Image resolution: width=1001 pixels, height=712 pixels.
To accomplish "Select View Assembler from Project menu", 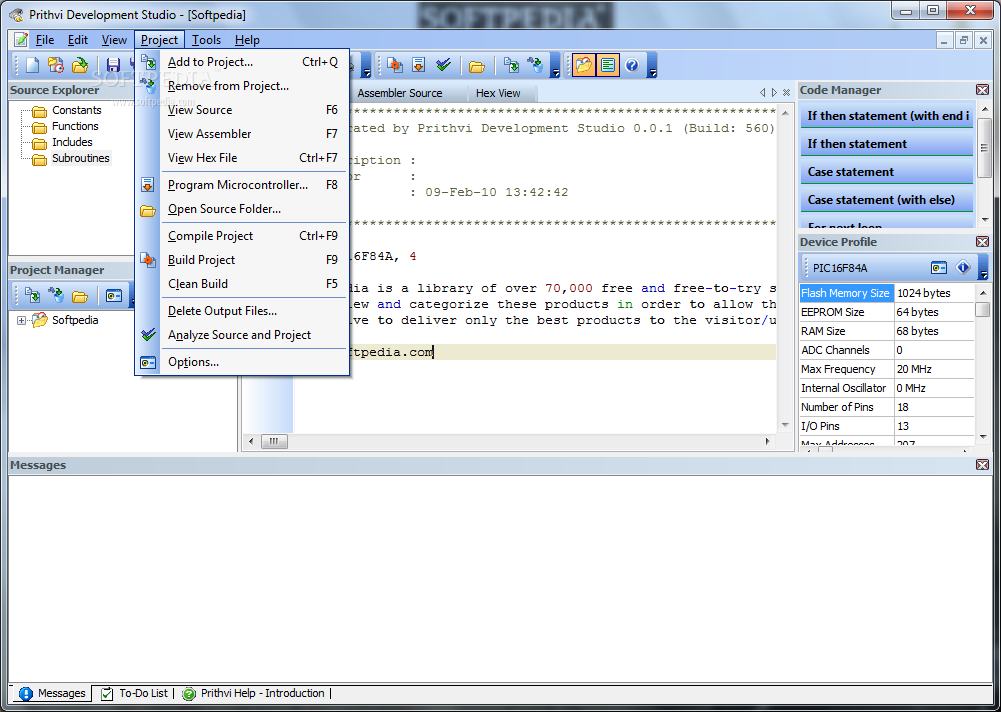I will click(x=243, y=133).
